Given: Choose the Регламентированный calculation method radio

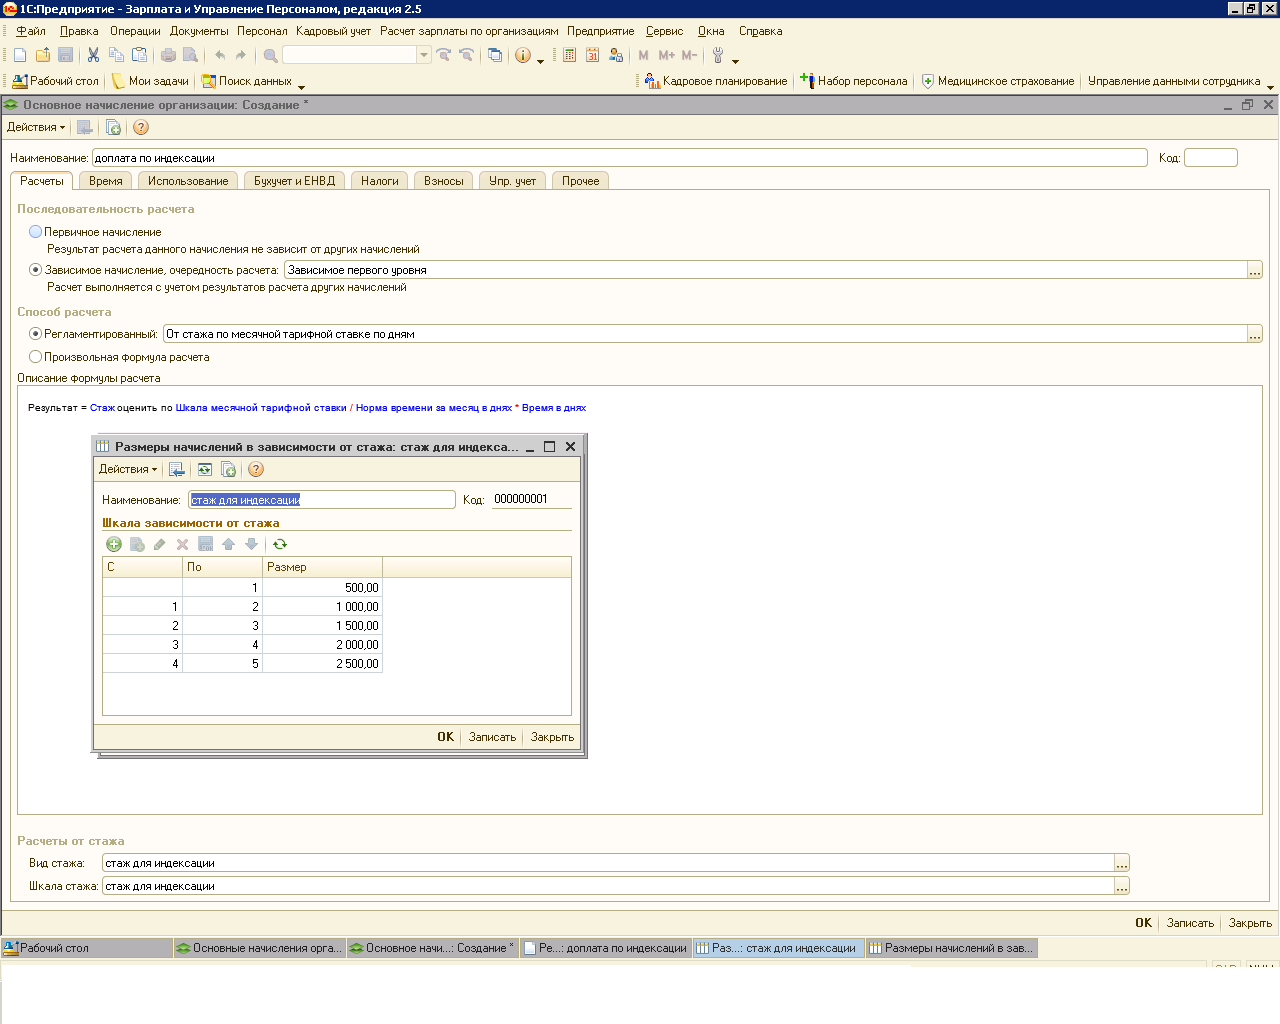Looking at the screenshot, I should click(36, 333).
